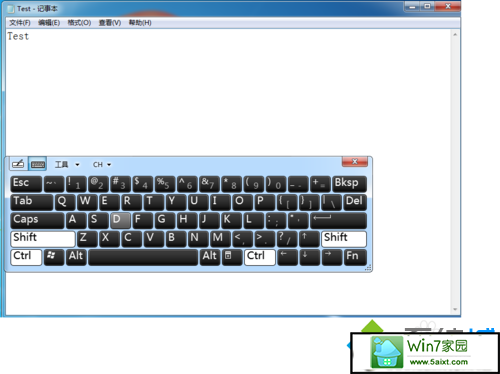The image size is (500, 374).
Task: Tap the tilde backtick key
Action: [x=54, y=184]
